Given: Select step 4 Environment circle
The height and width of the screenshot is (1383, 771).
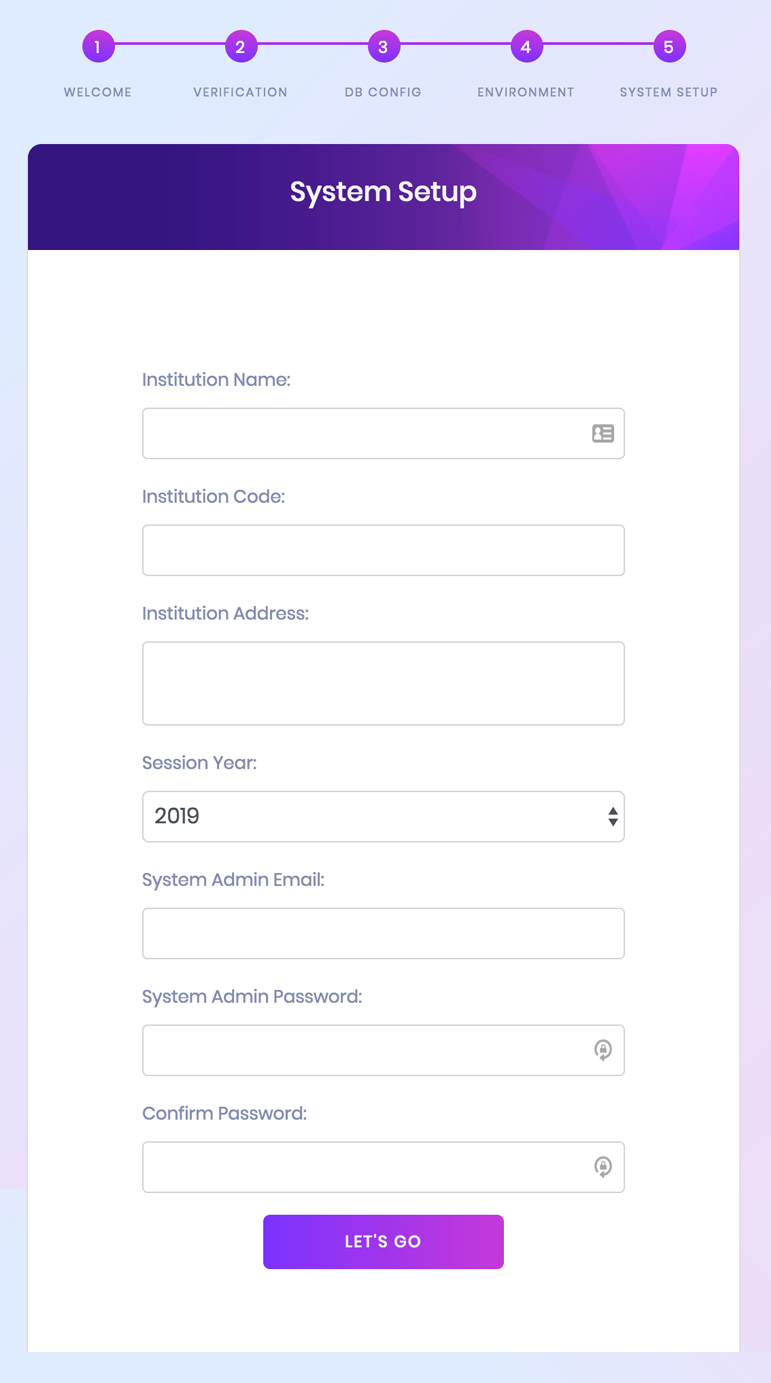Looking at the screenshot, I should click(526, 46).
